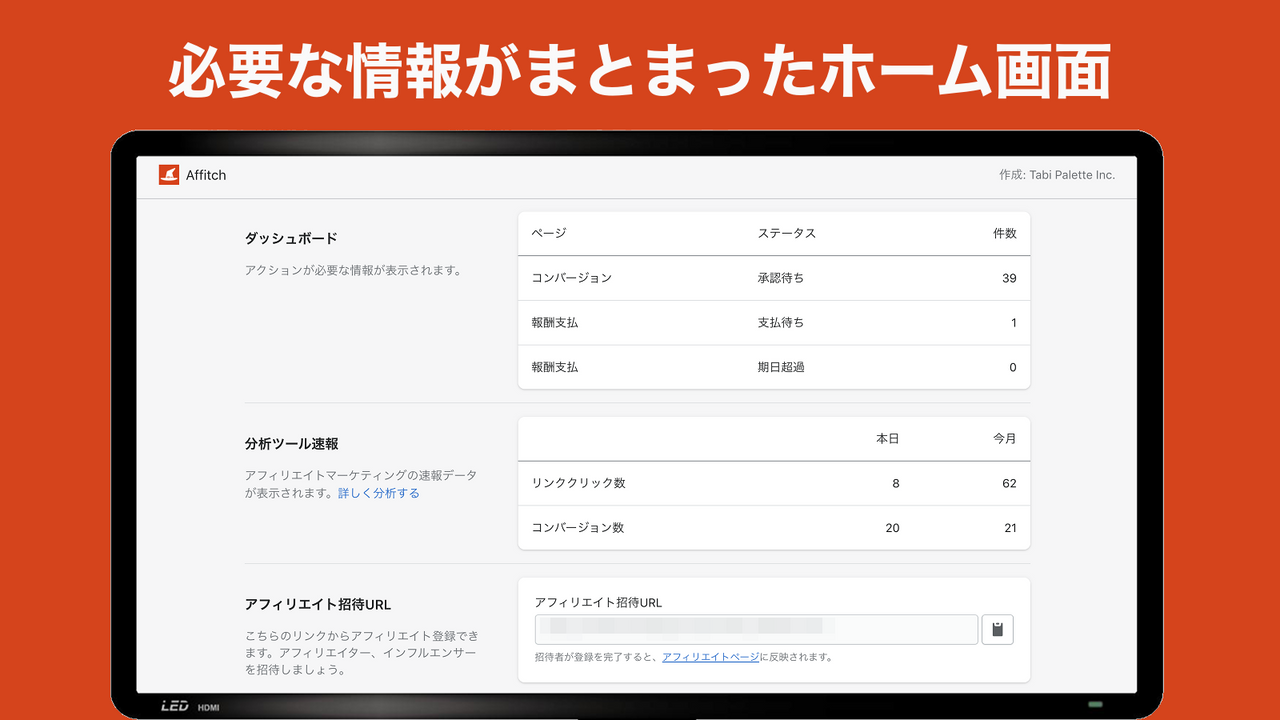
Task: Copy affiliate invite URL with clipboard button
Action: 997,630
